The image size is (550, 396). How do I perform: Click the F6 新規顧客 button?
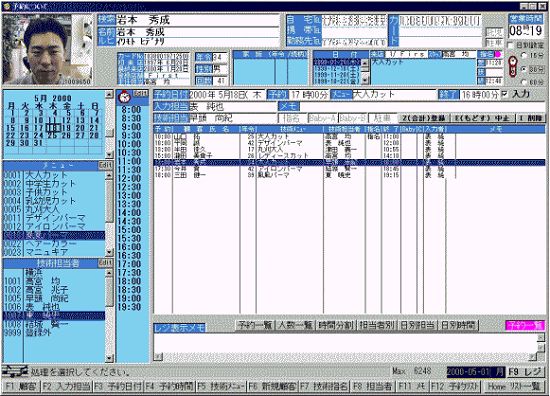[x=272, y=387]
